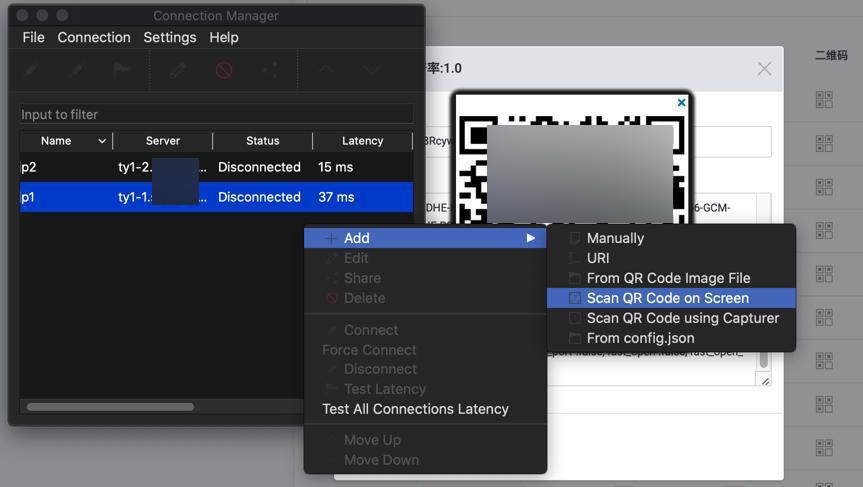Image resolution: width=863 pixels, height=487 pixels.
Task: Open the Settings menu
Action: pos(170,37)
